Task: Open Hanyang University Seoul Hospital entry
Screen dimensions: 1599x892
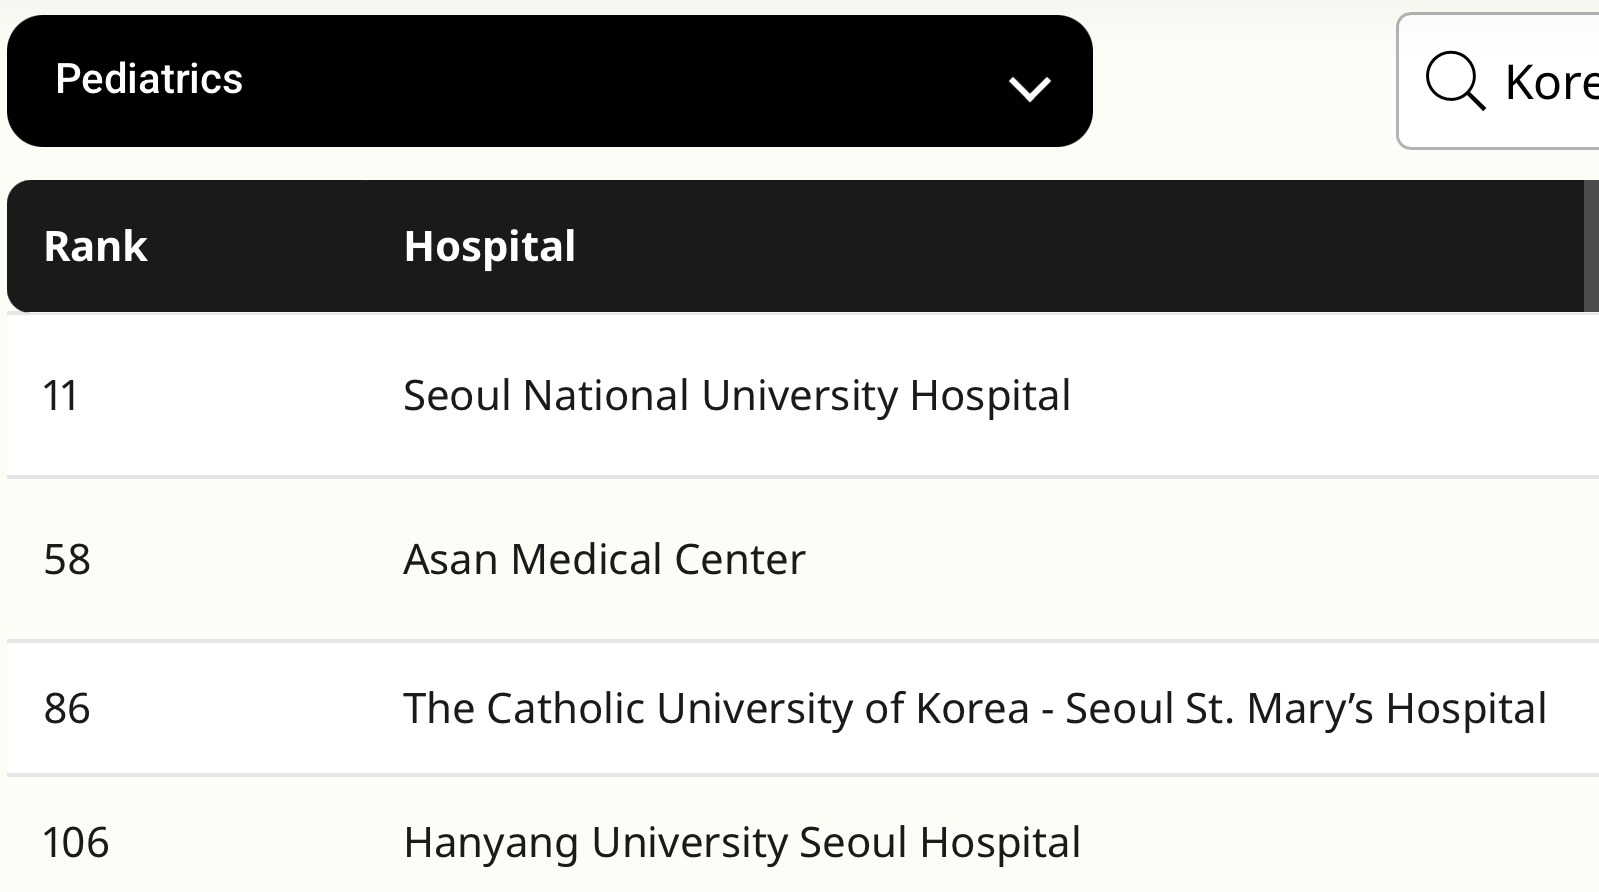Action: [741, 843]
